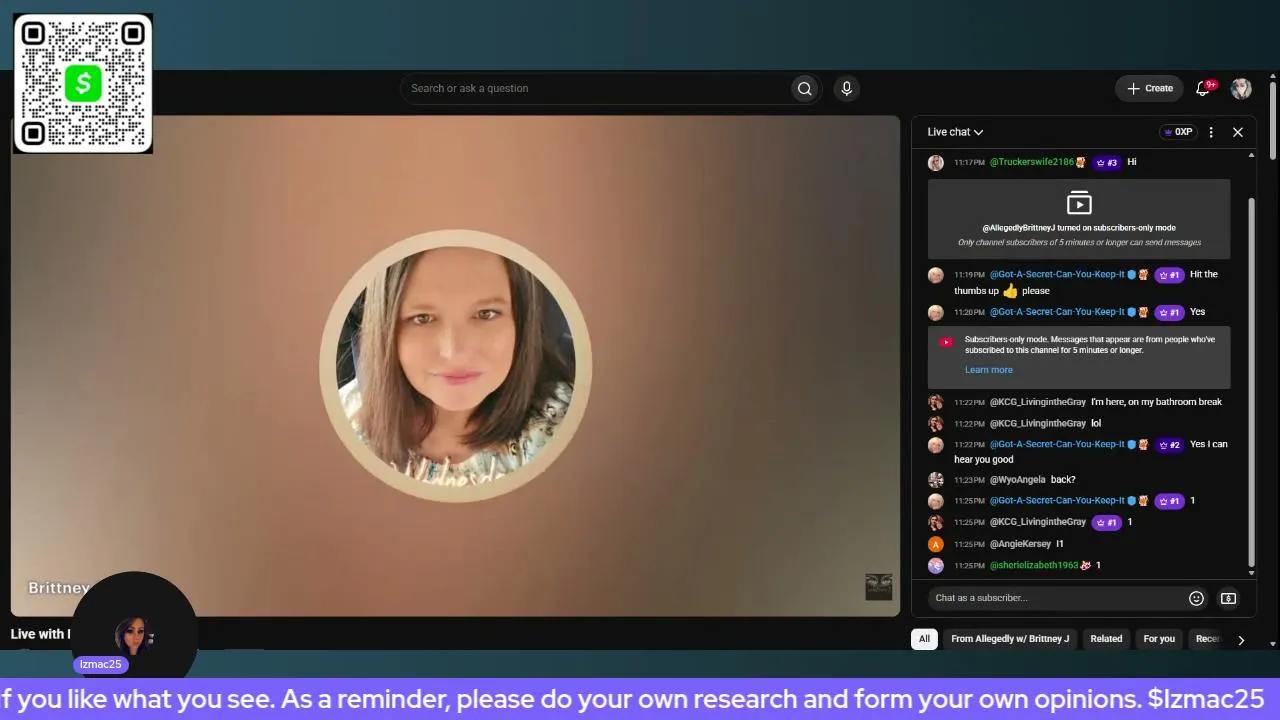Click @sherielizabeth1963 username in chat
Viewport: 1280px width, 720px height.
pyautogui.click(x=1033, y=566)
